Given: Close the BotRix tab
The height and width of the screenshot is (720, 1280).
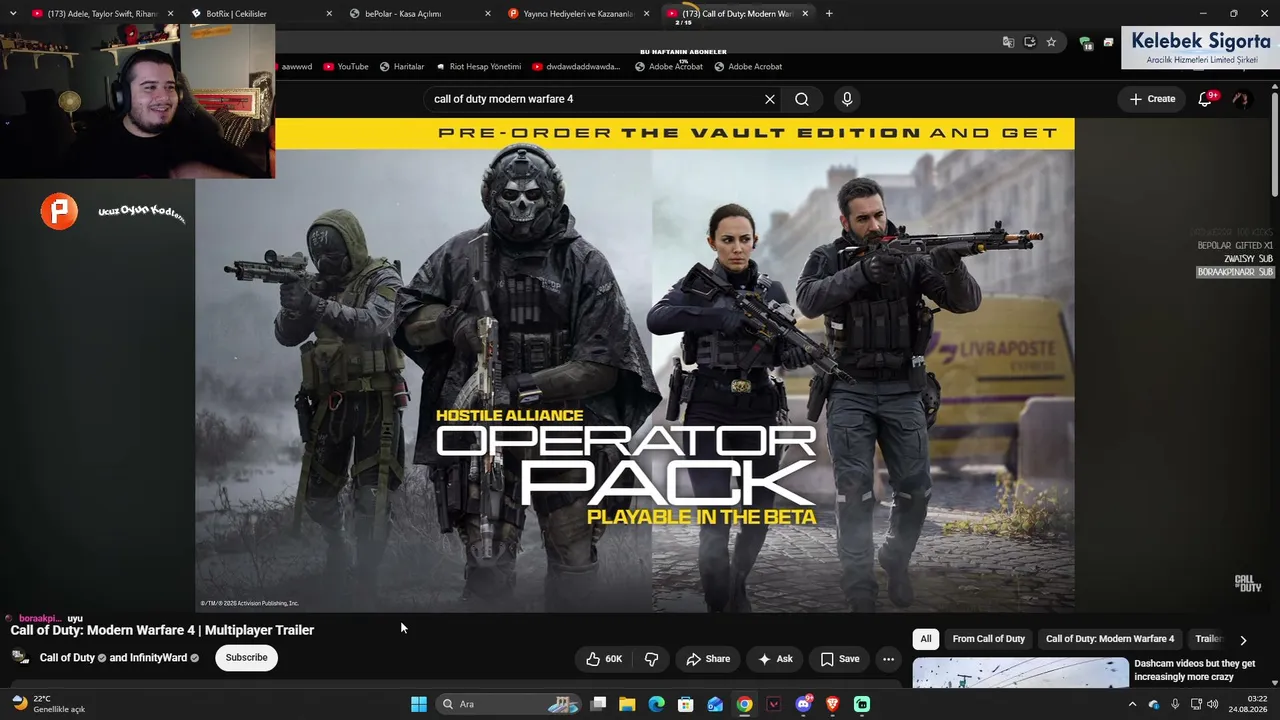Looking at the screenshot, I should 330,14.
